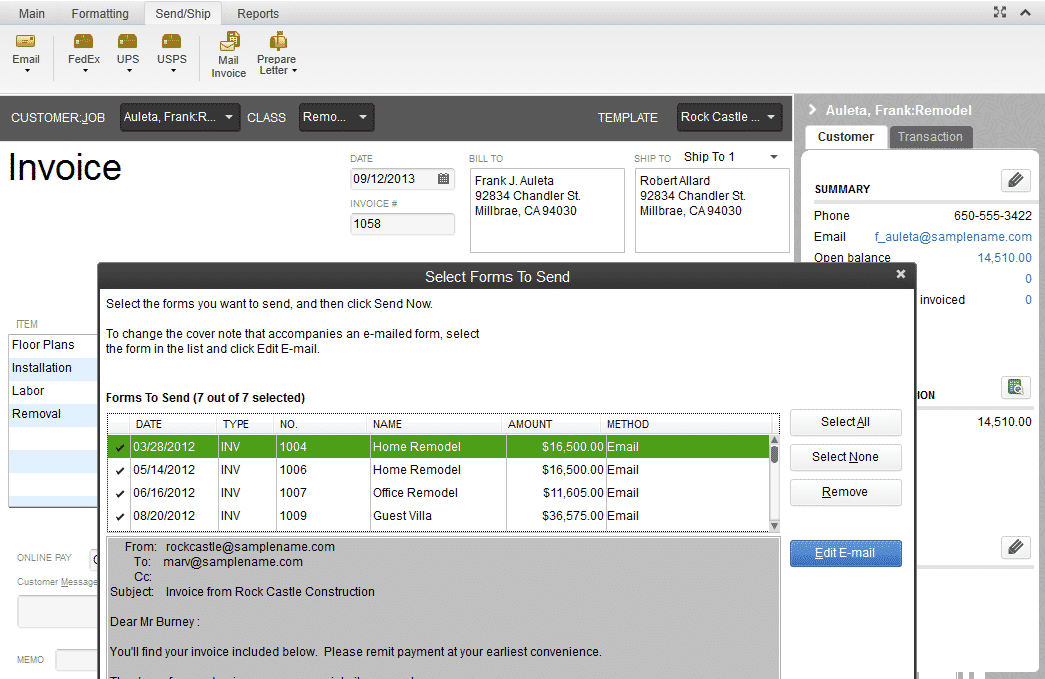
Task: Click the invoice date field
Action: pos(402,179)
